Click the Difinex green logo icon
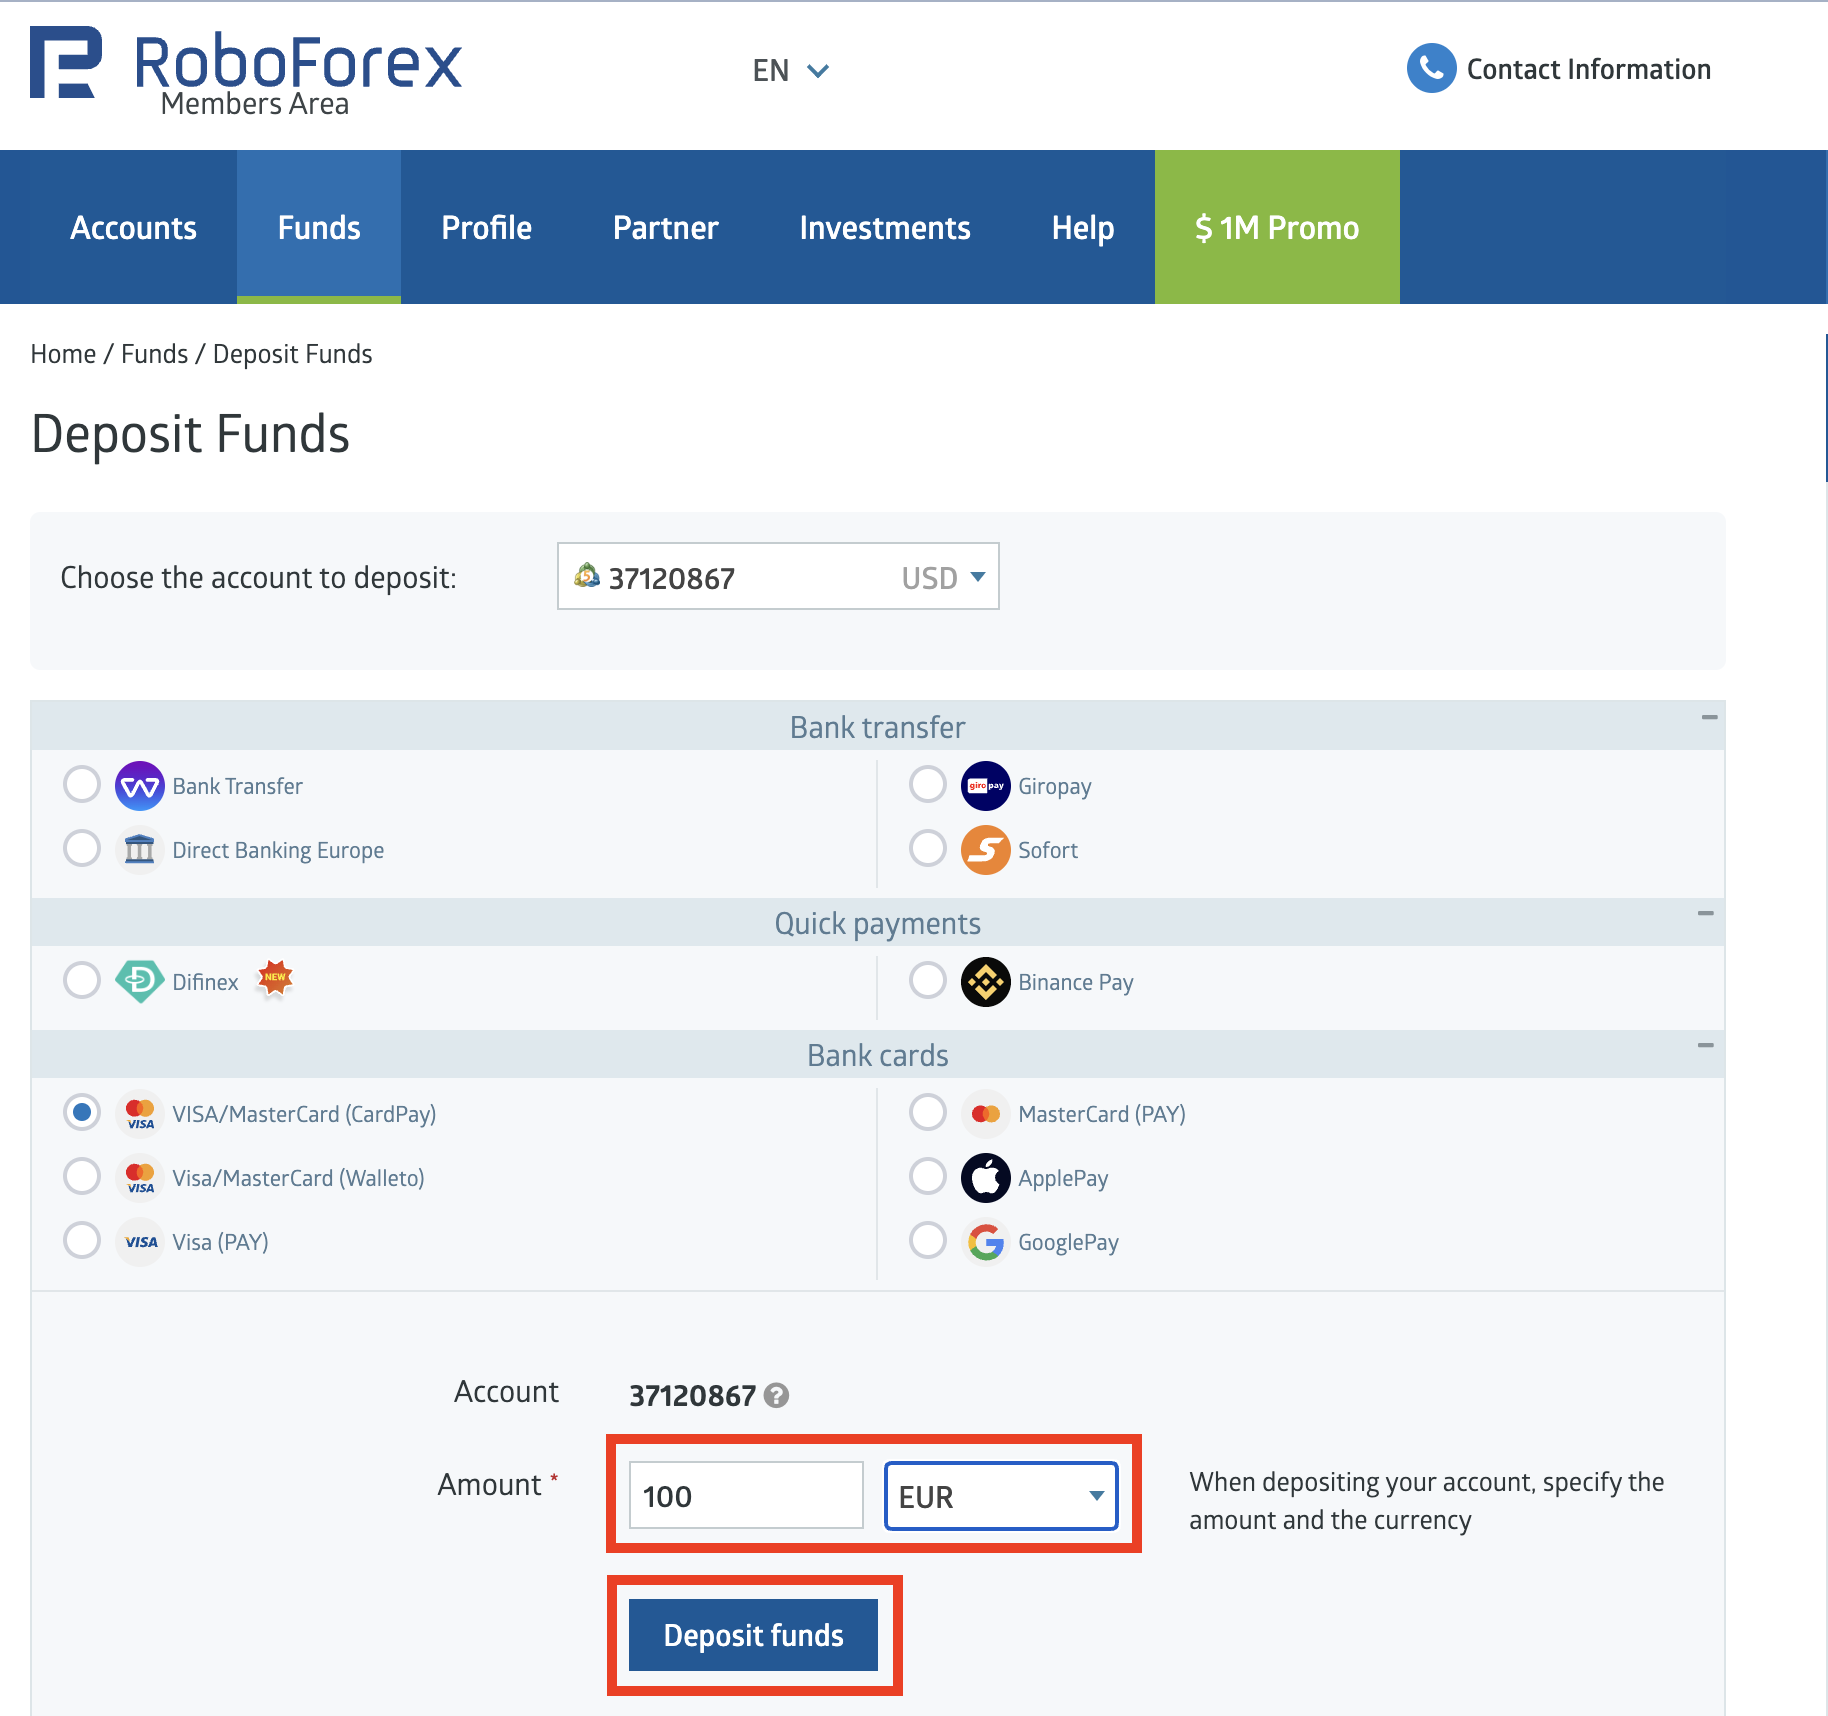 coord(139,982)
